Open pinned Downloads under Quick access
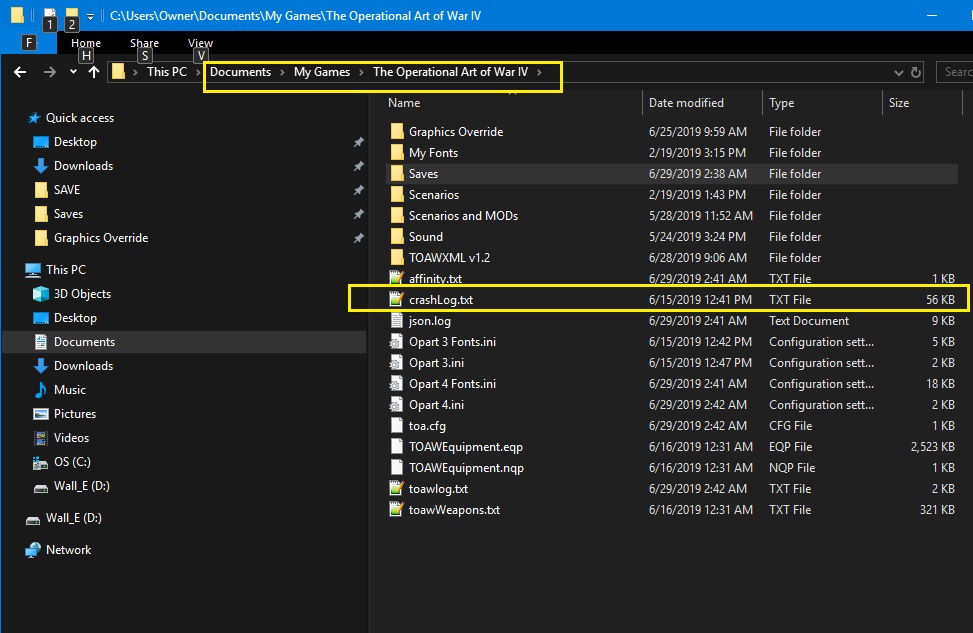973x633 pixels. click(x=83, y=166)
